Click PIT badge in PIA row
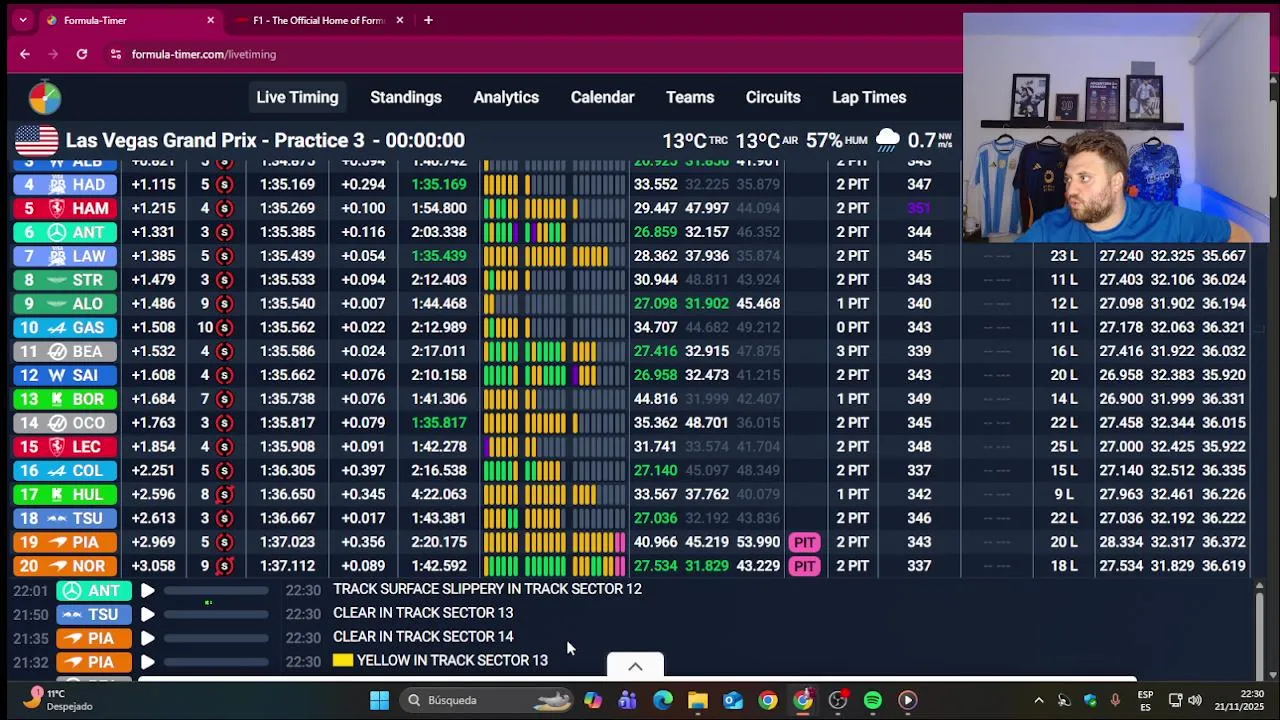This screenshot has width=1280, height=720. (x=804, y=542)
